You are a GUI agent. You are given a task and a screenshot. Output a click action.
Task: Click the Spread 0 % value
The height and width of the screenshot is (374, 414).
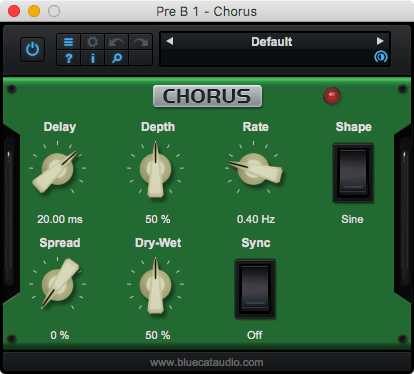pos(60,335)
